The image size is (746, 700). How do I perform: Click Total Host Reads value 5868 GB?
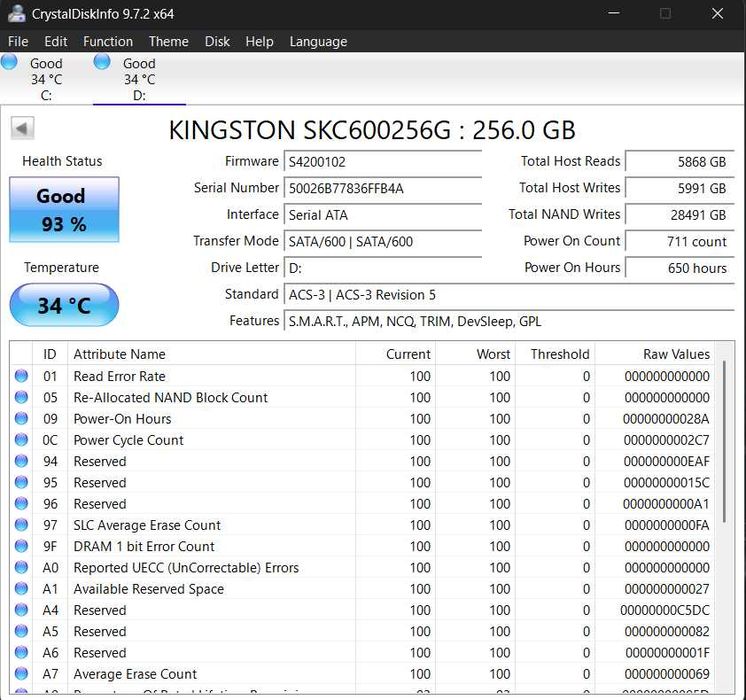680,162
